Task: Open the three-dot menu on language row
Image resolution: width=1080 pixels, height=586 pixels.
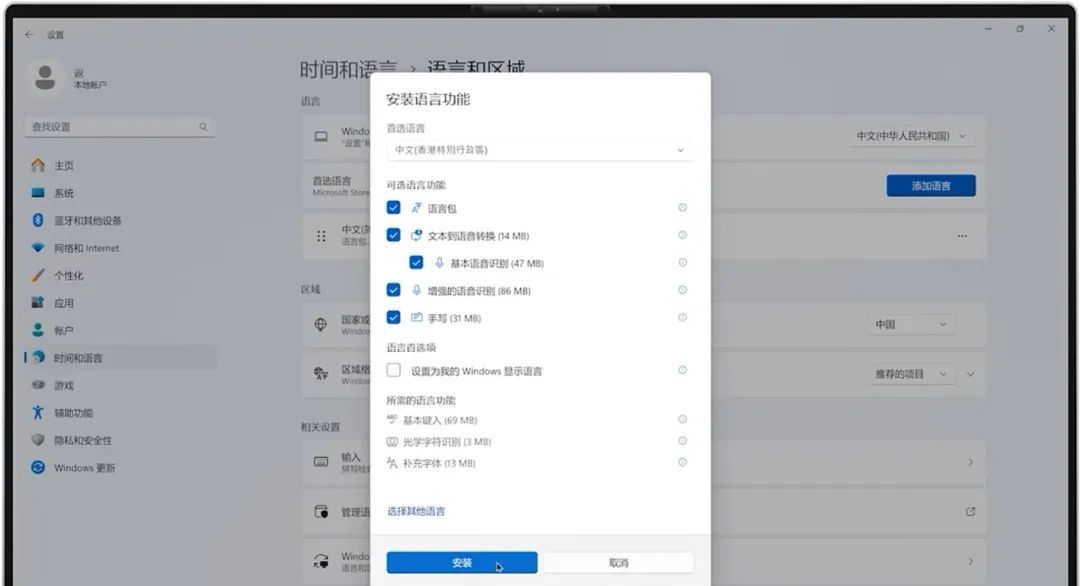Action: 962,236
